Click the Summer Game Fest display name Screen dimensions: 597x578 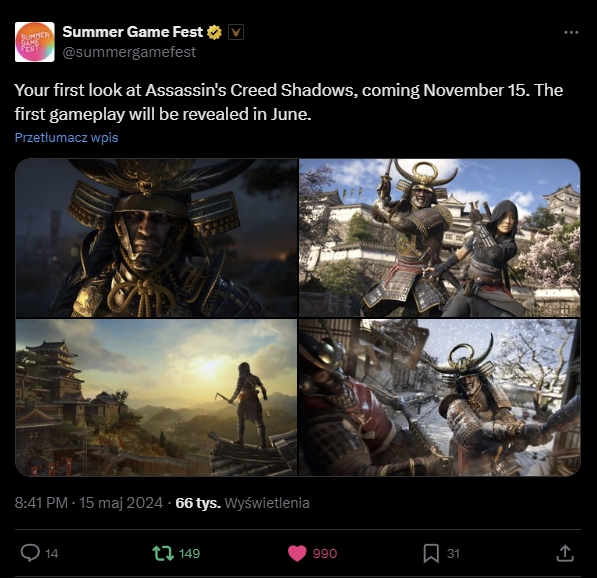[132, 32]
